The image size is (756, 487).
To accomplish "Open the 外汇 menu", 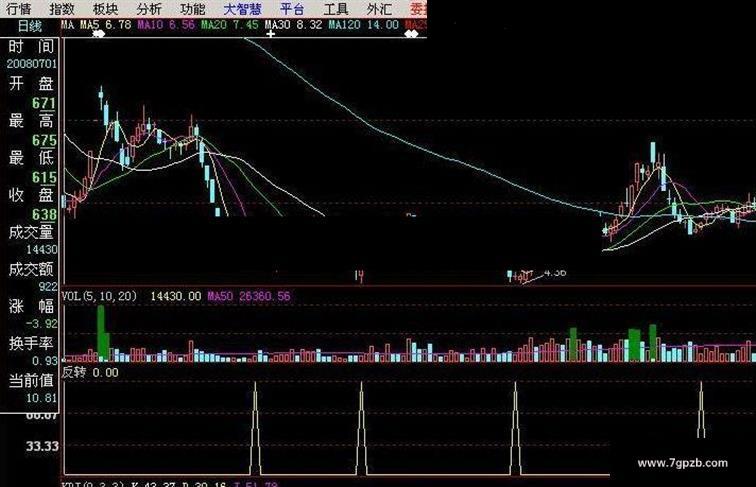I will coord(379,9).
